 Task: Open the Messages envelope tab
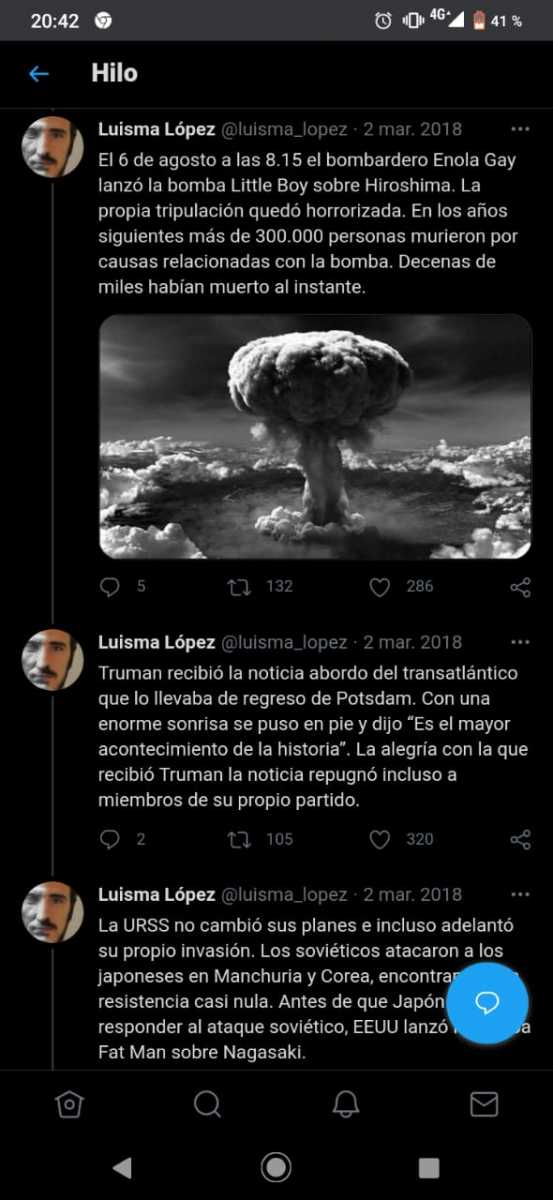(x=484, y=1104)
